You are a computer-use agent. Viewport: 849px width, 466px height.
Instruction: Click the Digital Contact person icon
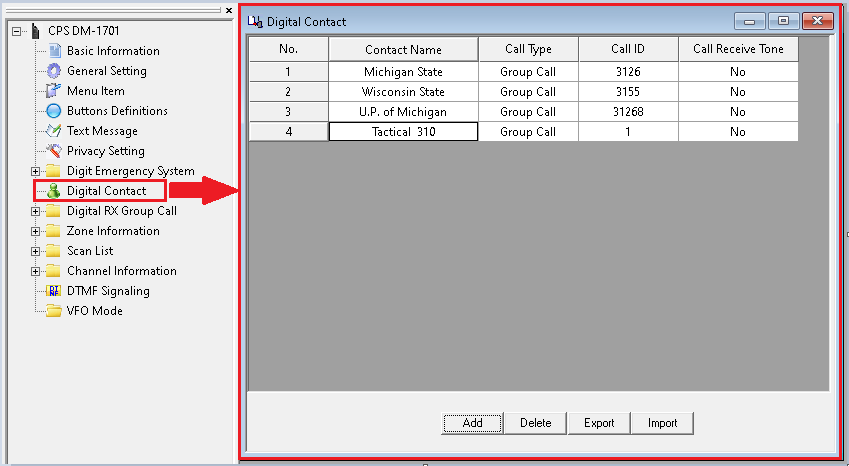point(54,191)
